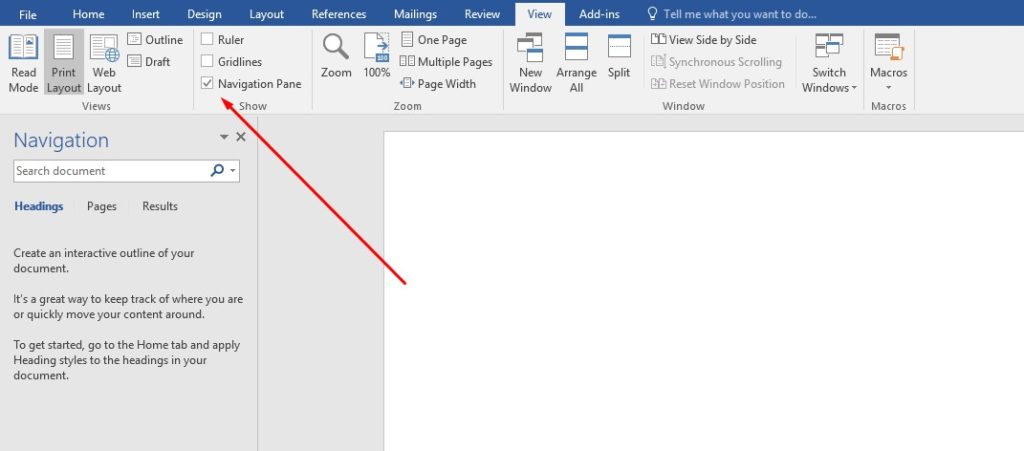Open the File tab
Screen dimensions: 1024x451
pos(27,14)
